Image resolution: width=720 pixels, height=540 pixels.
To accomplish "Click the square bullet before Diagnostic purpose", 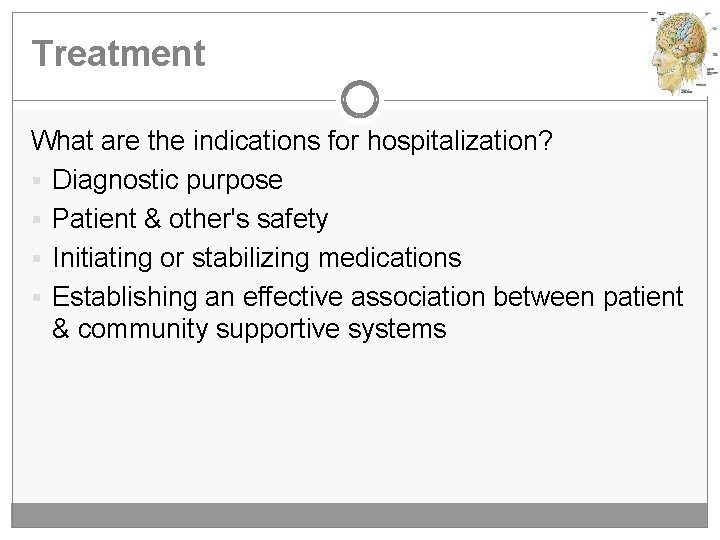I will coord(37,181).
